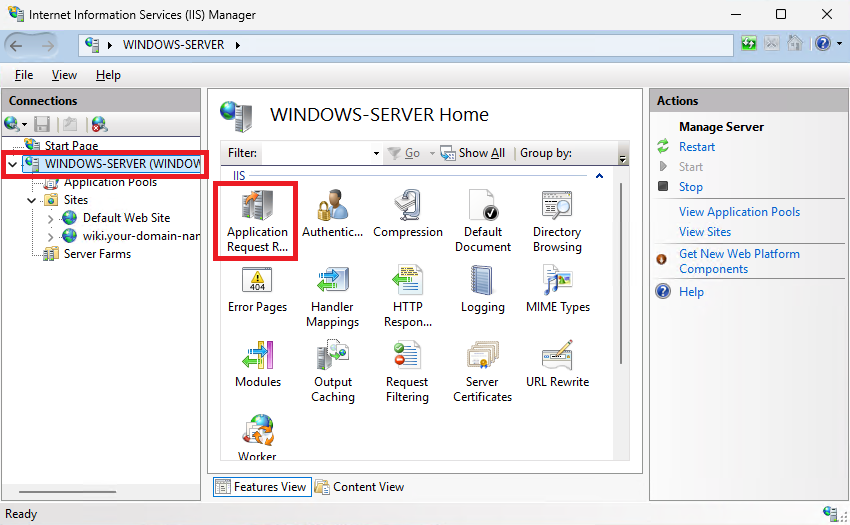Click the address bar breadcrumb field
Screen dimensions: 850x525
pos(406,45)
